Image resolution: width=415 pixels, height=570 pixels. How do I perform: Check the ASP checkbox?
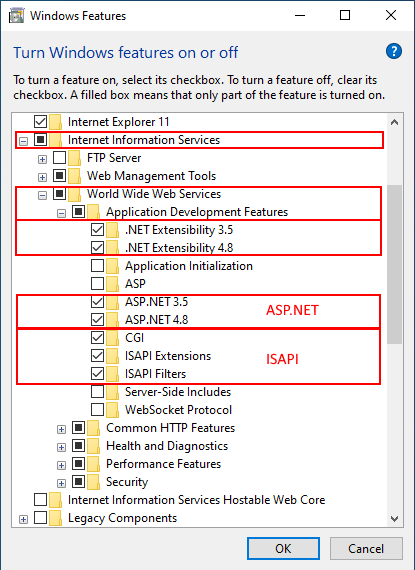click(97, 283)
